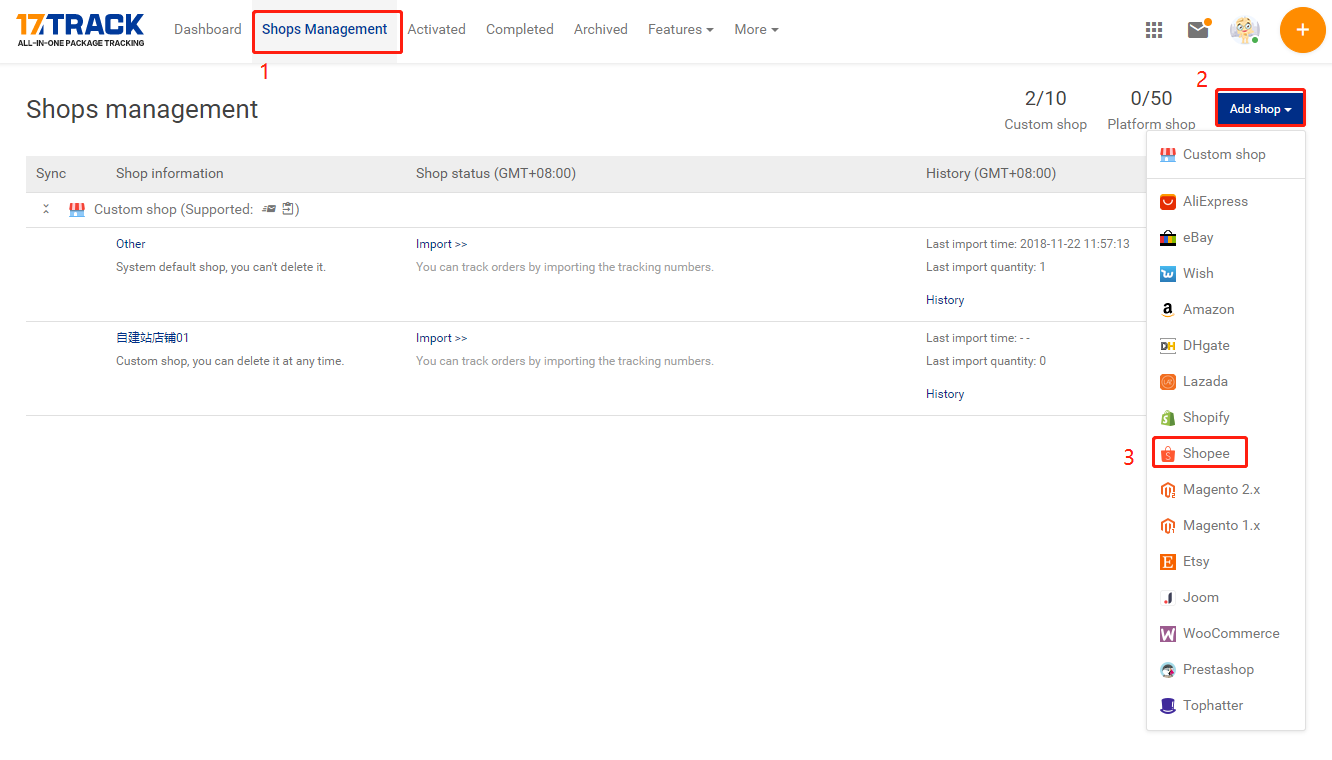This screenshot has width=1332, height=760.
Task: Click the Sync column header
Action: point(51,174)
